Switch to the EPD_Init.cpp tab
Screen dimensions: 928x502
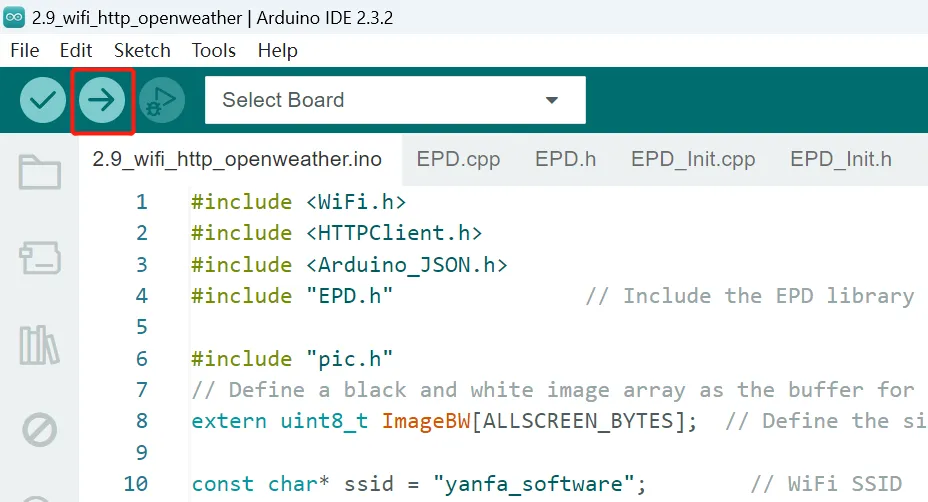pyautogui.click(x=693, y=159)
